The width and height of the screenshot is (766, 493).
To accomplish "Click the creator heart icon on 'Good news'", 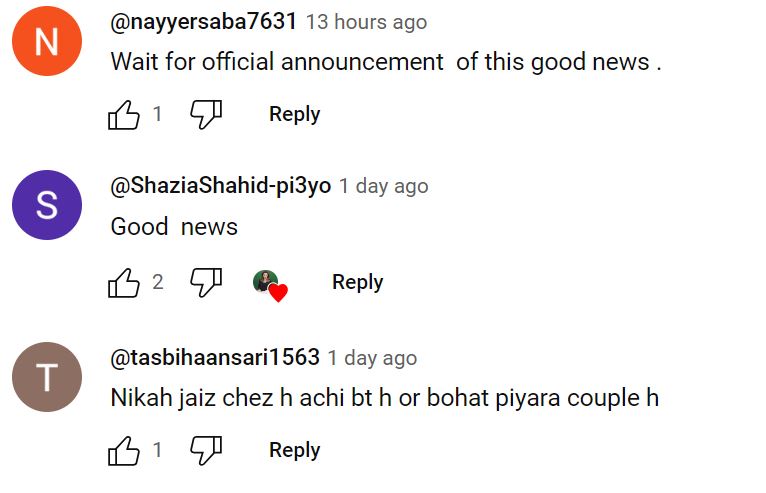I will tap(270, 286).
